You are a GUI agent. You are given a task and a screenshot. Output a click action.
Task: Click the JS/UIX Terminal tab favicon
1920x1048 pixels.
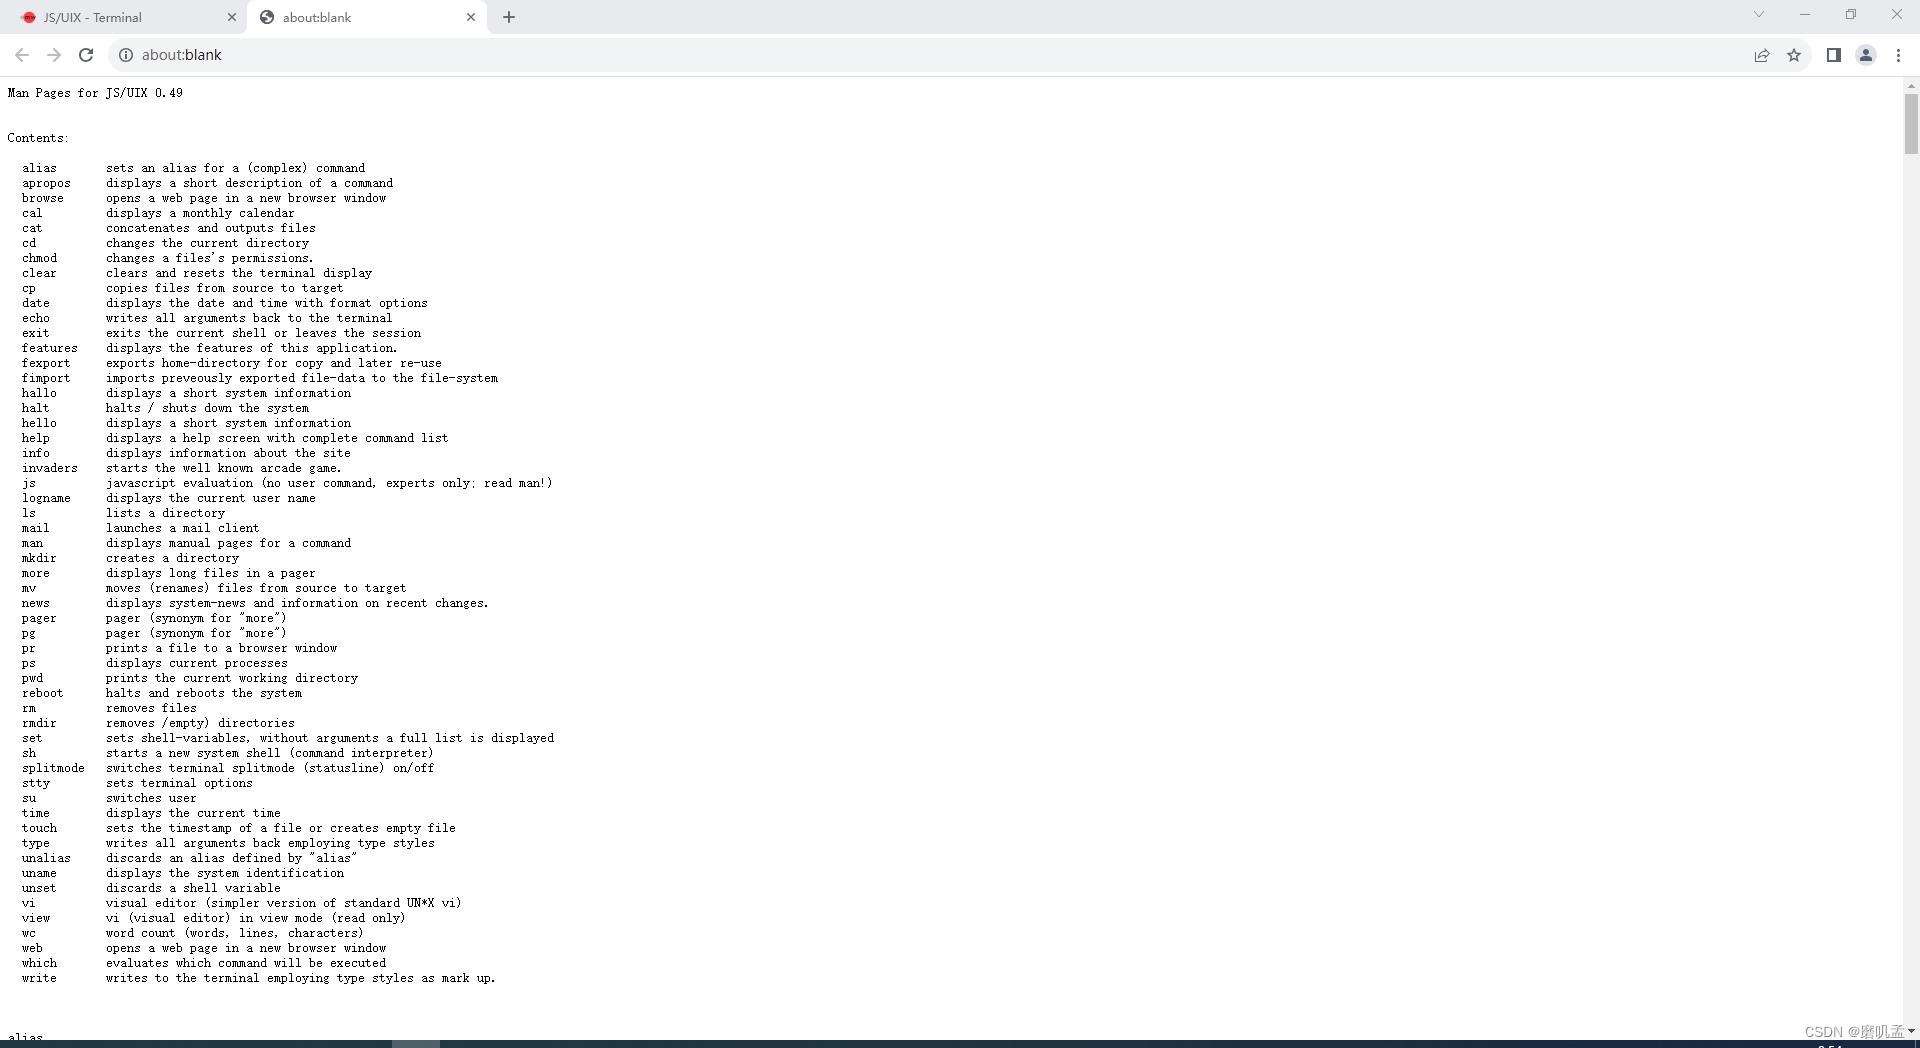(x=28, y=17)
